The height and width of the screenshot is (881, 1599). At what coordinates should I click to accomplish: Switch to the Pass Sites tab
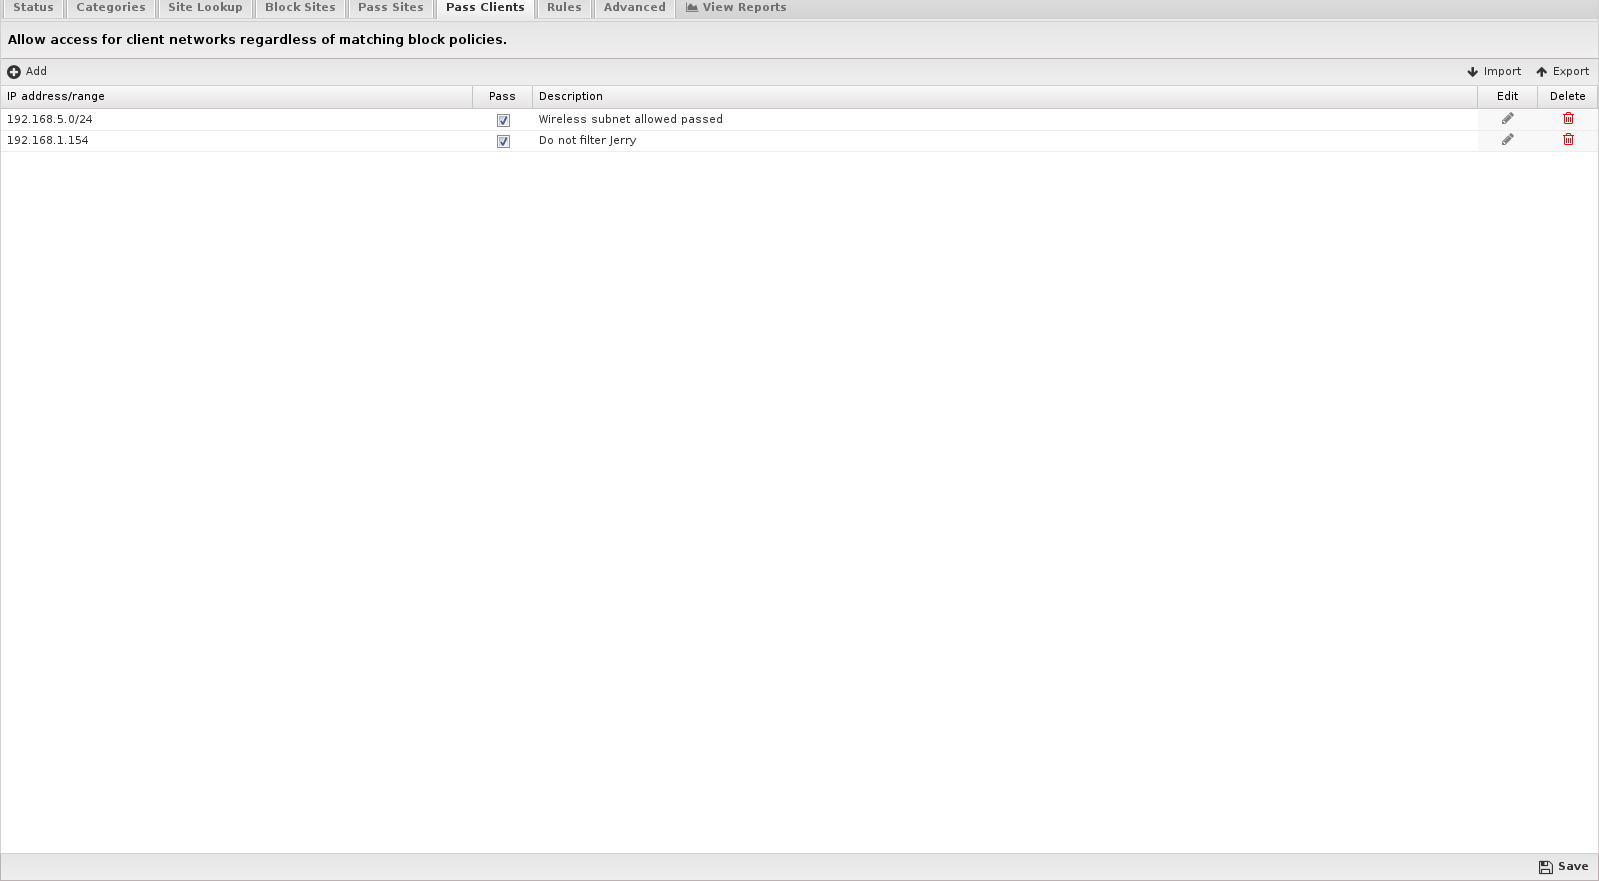391,8
